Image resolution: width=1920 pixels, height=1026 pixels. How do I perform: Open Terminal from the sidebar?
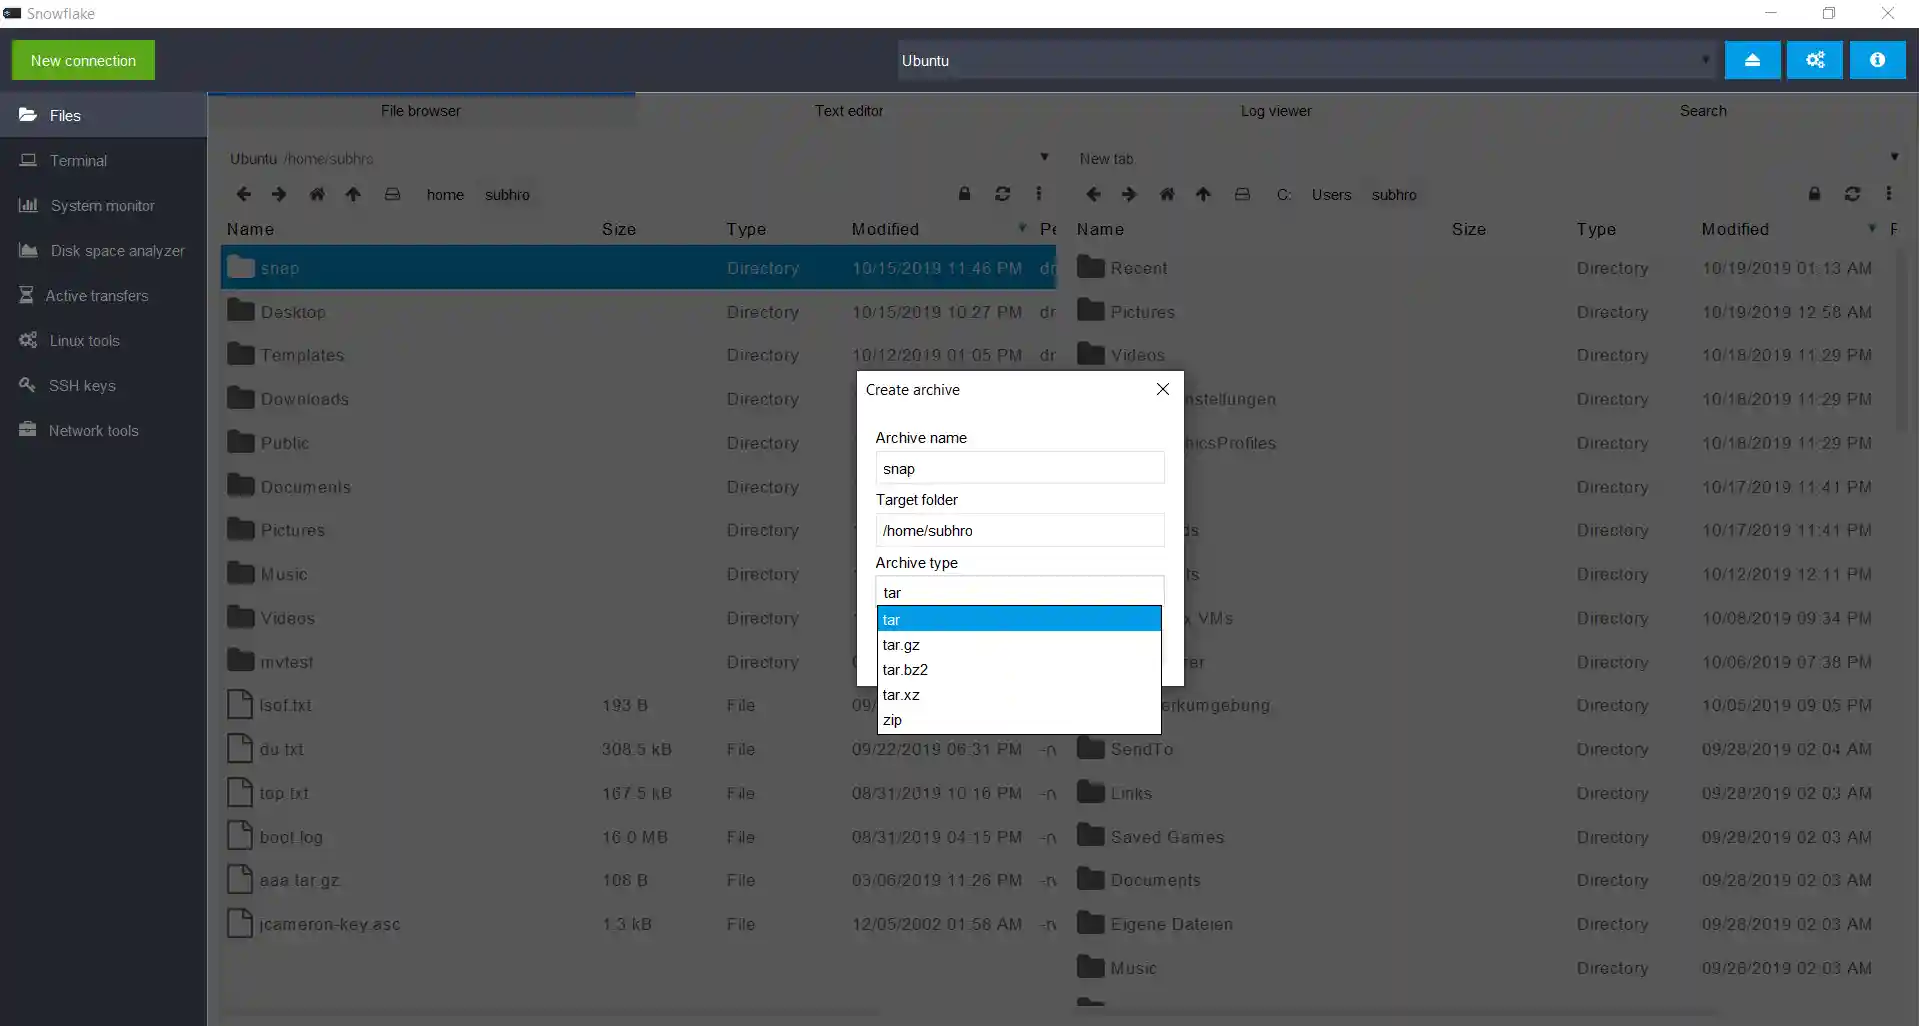[78, 161]
